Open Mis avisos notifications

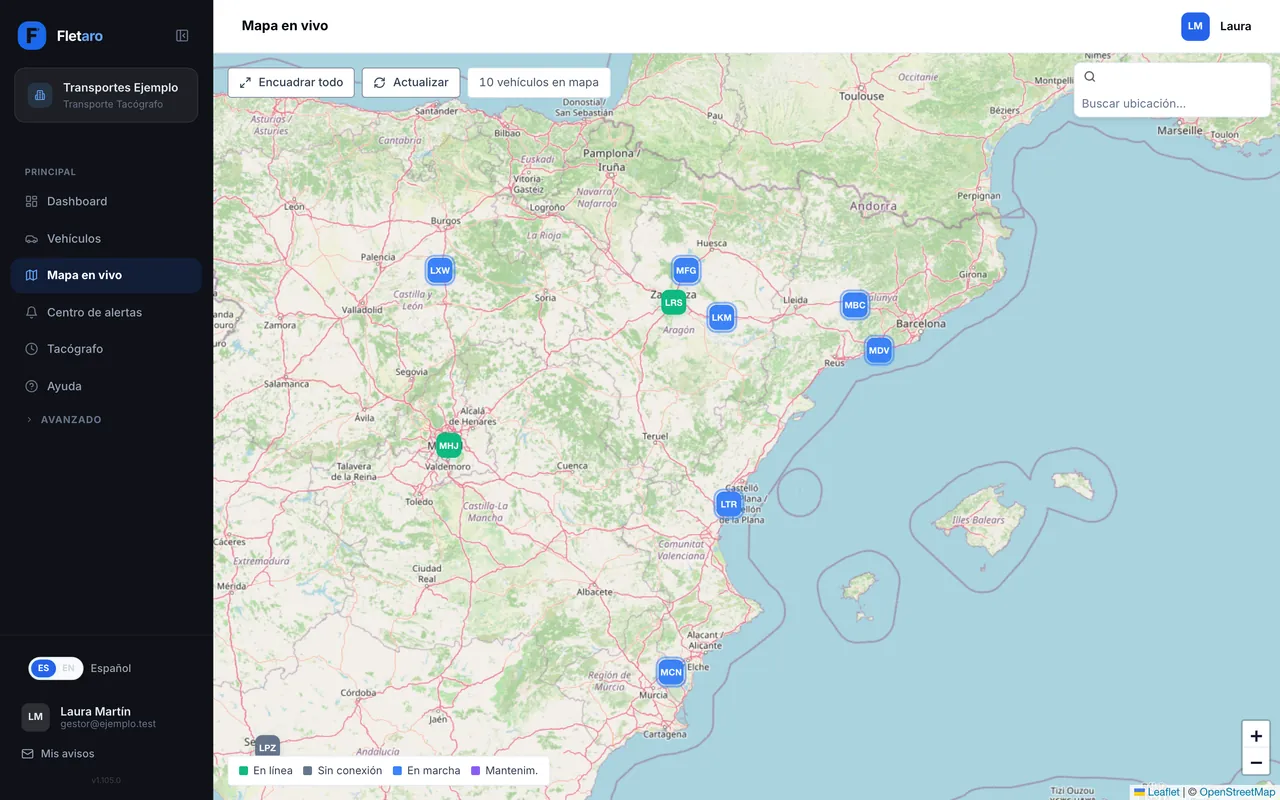coord(58,753)
